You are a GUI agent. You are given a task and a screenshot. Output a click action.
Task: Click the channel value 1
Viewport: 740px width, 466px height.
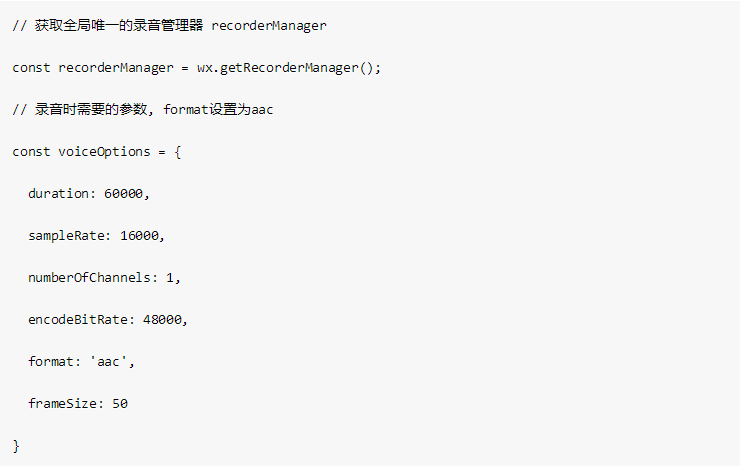170,278
